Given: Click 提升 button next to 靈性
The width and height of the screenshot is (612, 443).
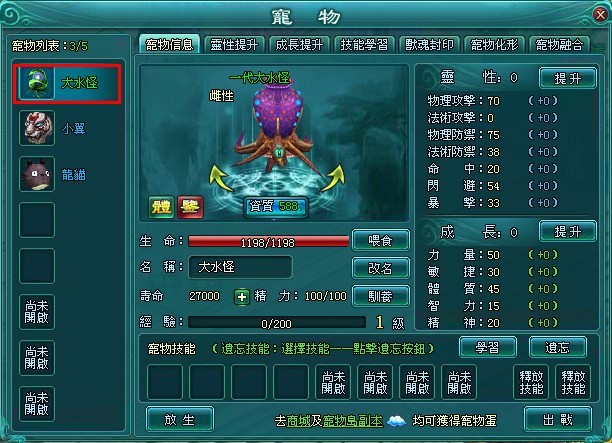Looking at the screenshot, I should 568,78.
